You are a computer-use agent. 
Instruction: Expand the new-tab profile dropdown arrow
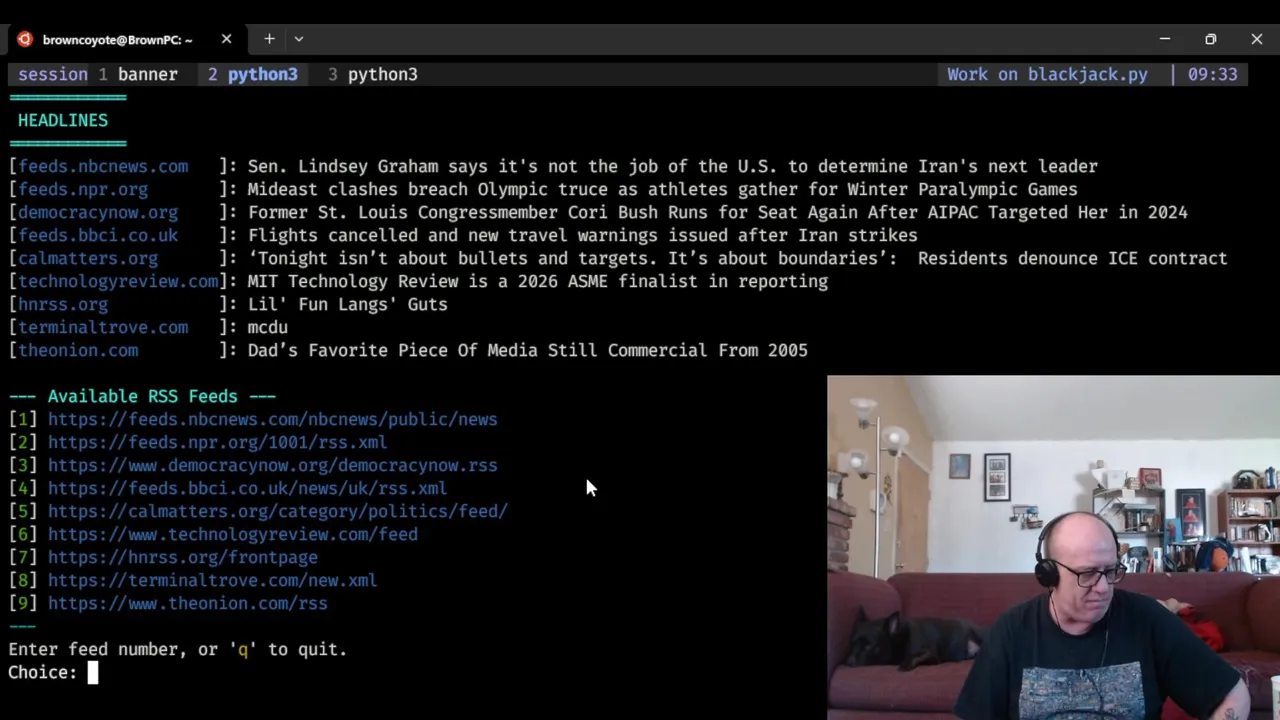[x=298, y=39]
